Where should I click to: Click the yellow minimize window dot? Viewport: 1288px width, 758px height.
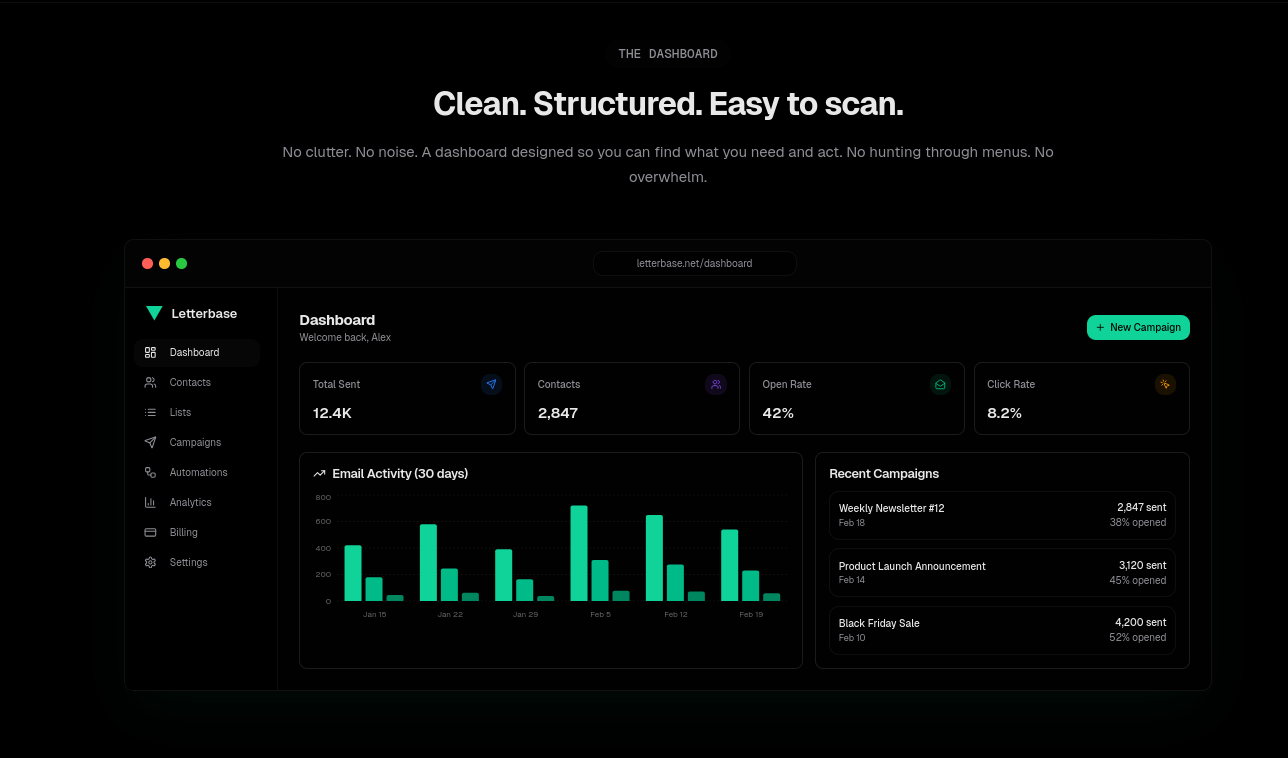[x=164, y=263]
